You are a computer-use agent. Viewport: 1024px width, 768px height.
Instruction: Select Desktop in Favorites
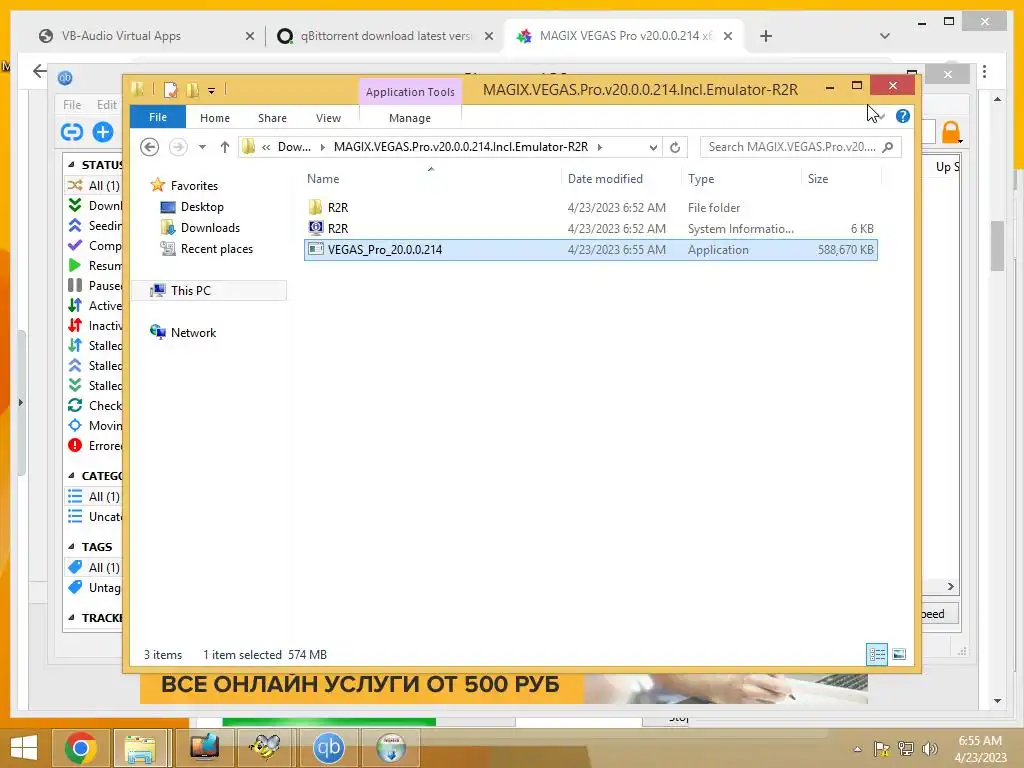tap(202, 207)
